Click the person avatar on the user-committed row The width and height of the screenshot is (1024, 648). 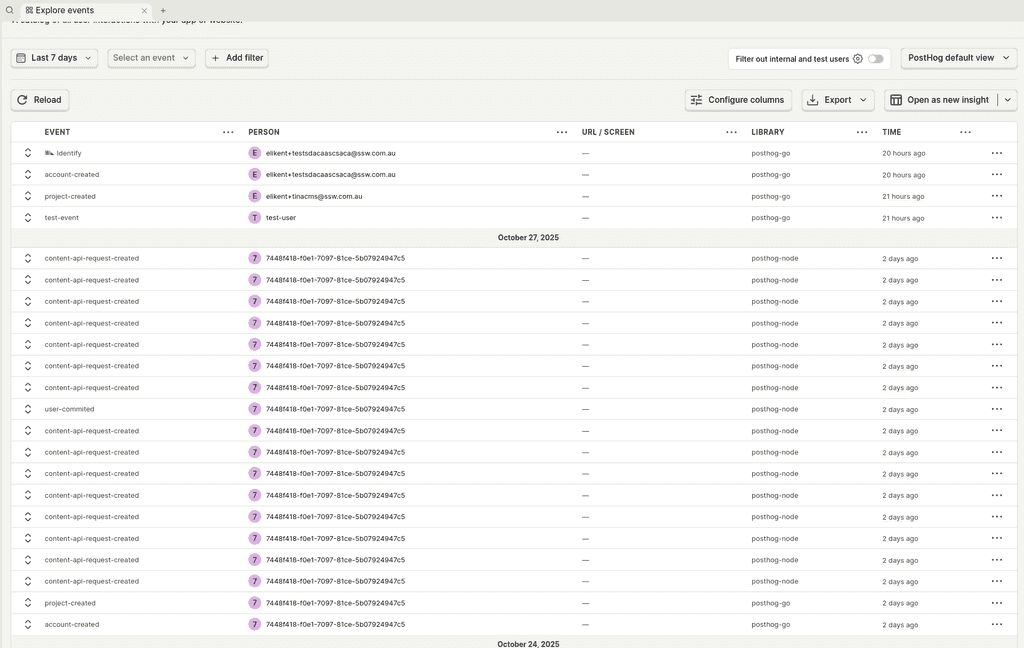point(255,409)
